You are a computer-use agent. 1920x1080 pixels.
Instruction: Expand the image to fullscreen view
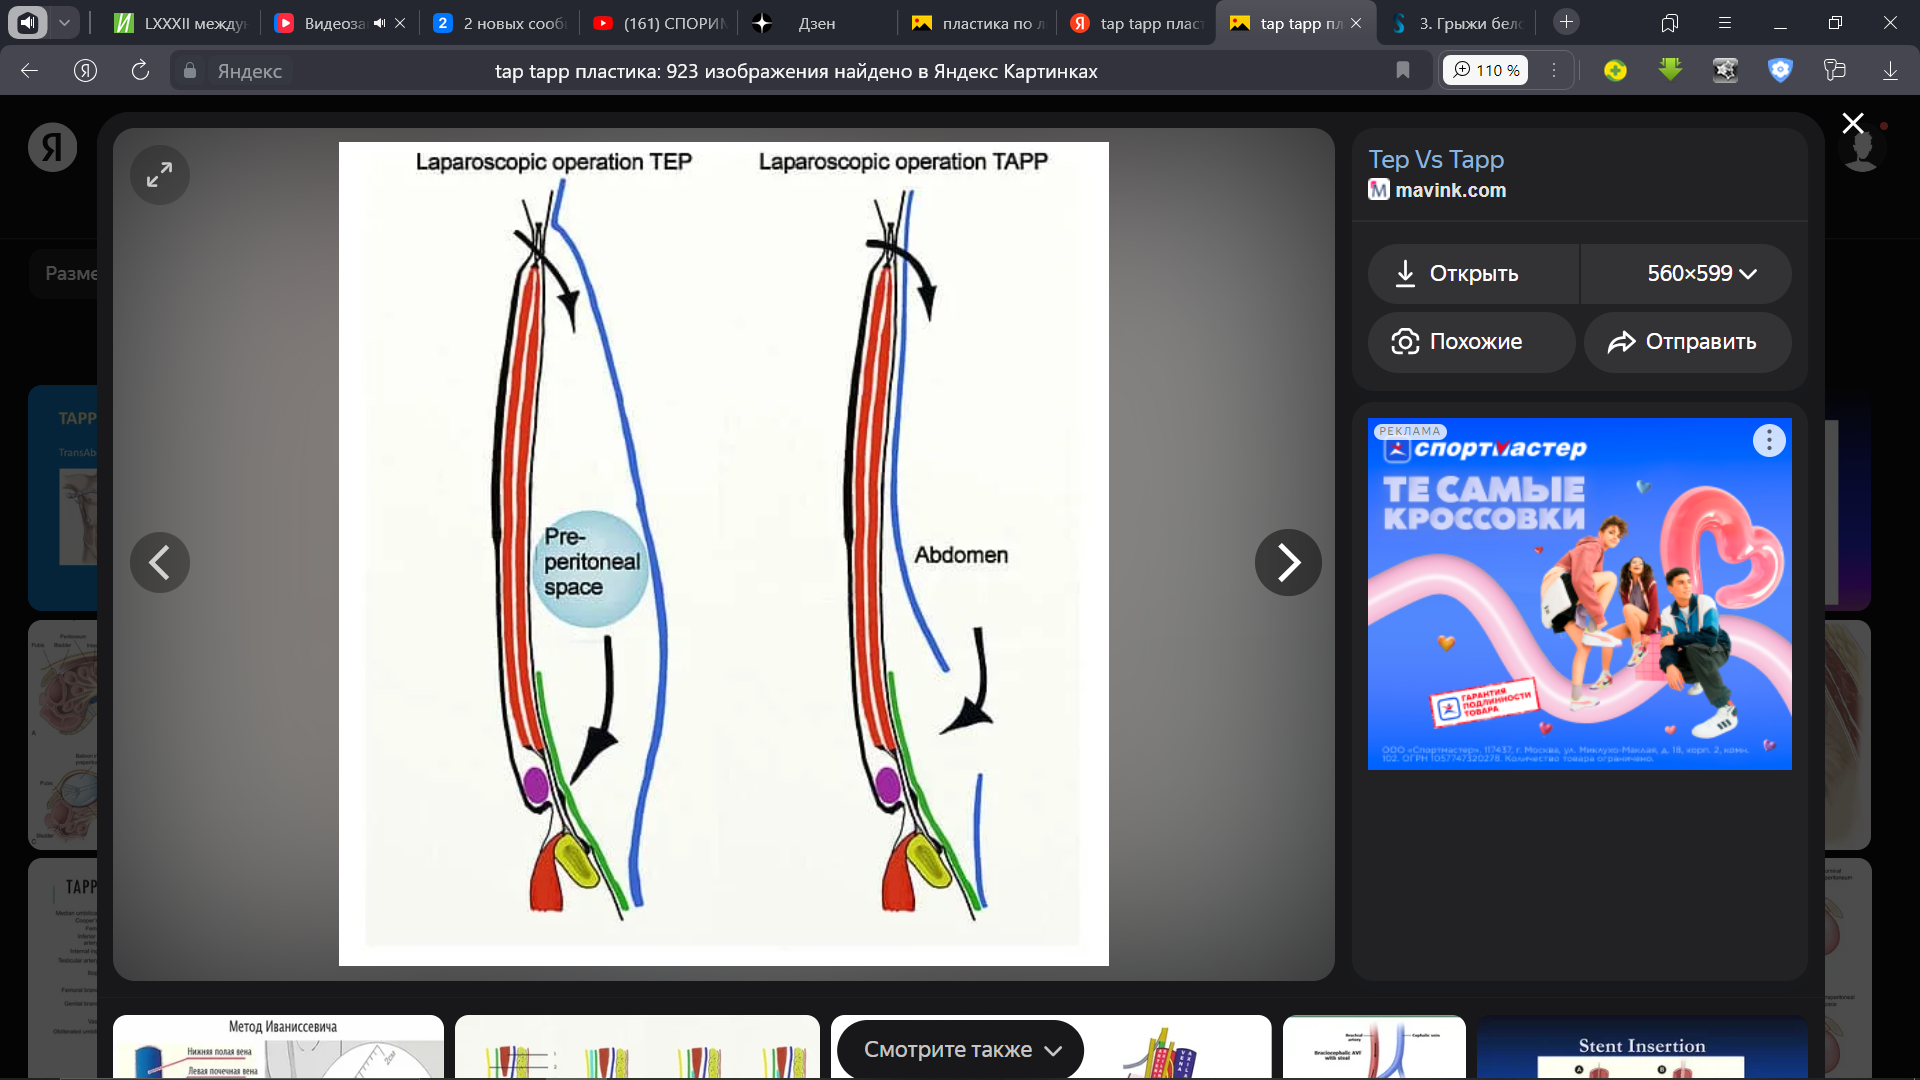pos(160,175)
